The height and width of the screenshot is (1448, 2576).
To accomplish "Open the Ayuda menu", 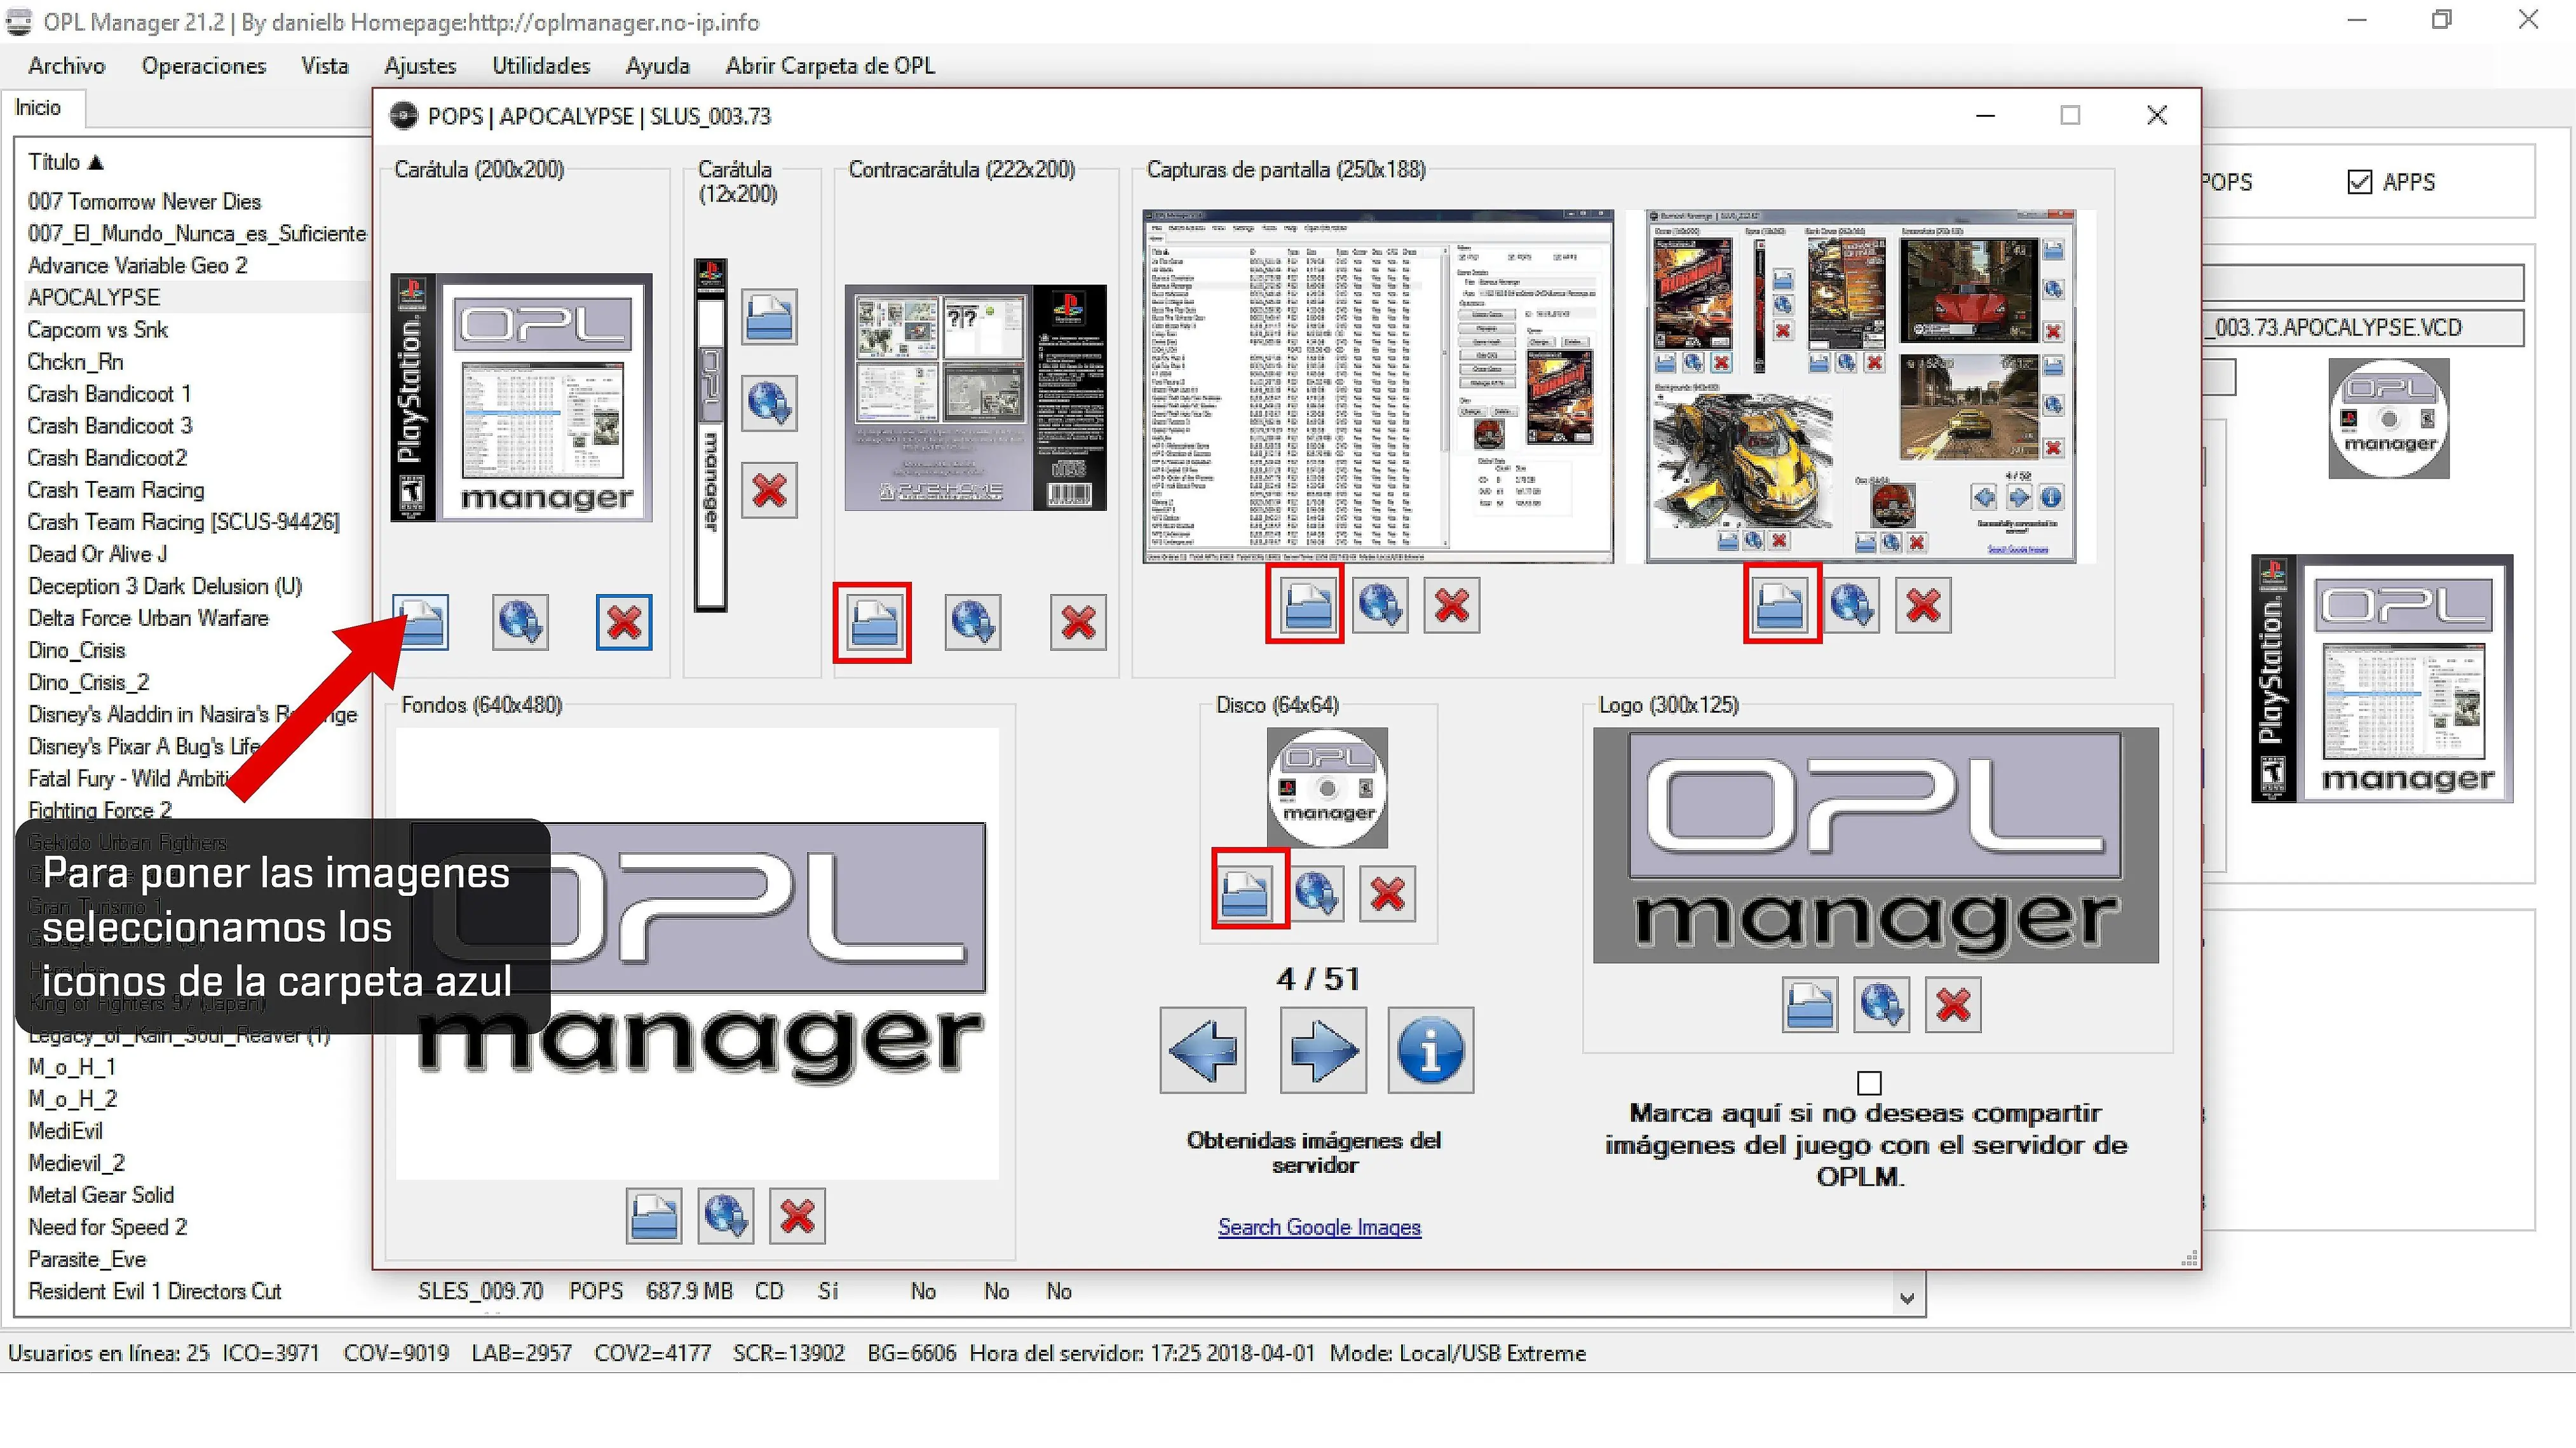I will pos(657,66).
